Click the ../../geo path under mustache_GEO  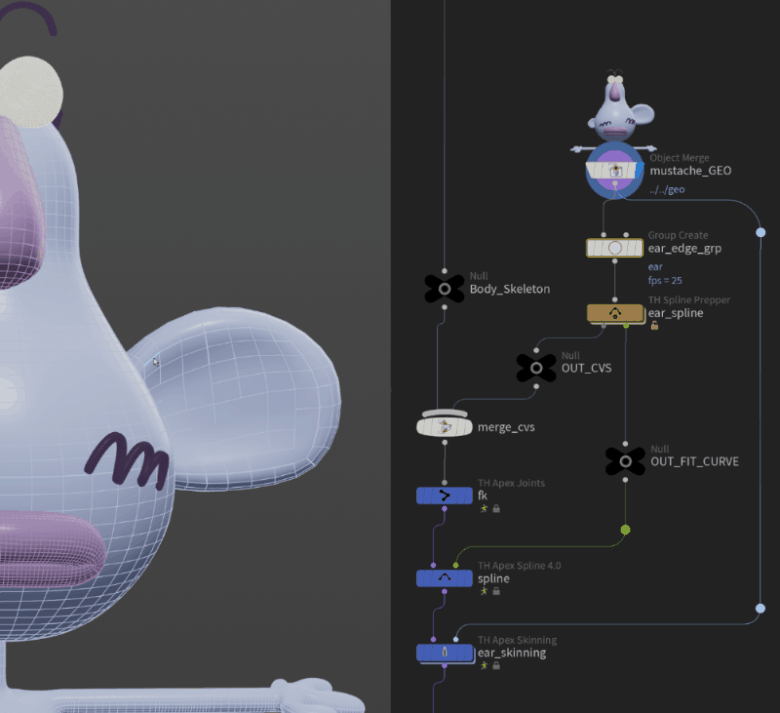[x=667, y=190]
